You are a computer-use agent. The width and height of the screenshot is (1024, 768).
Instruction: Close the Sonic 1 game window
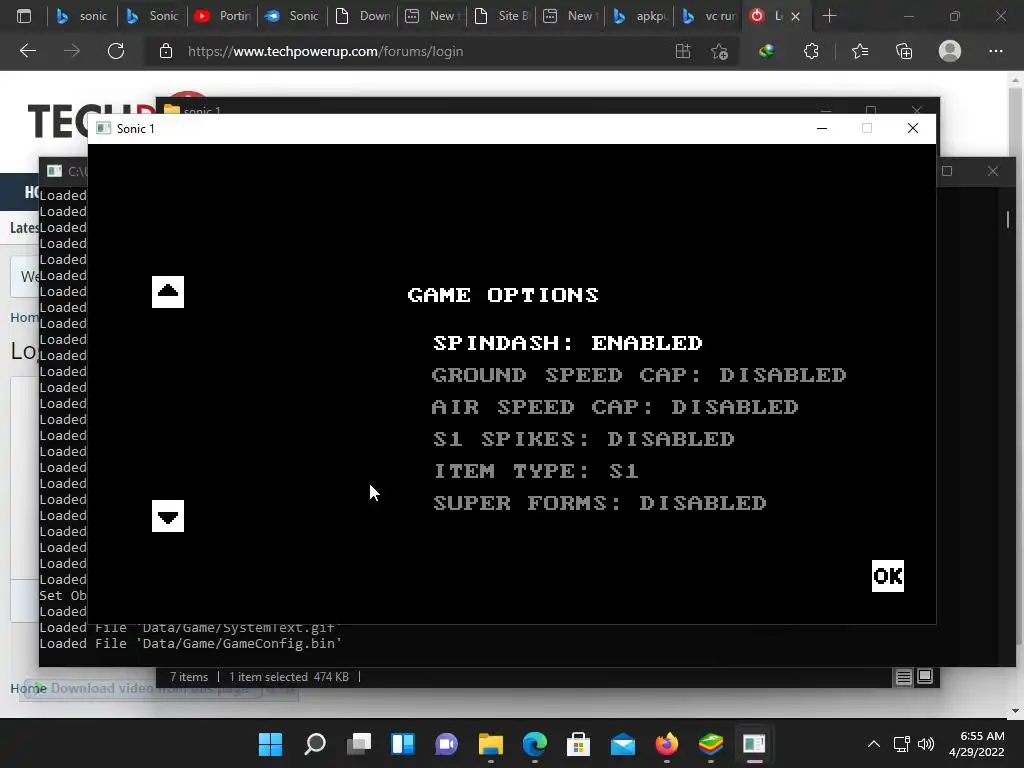(x=913, y=128)
